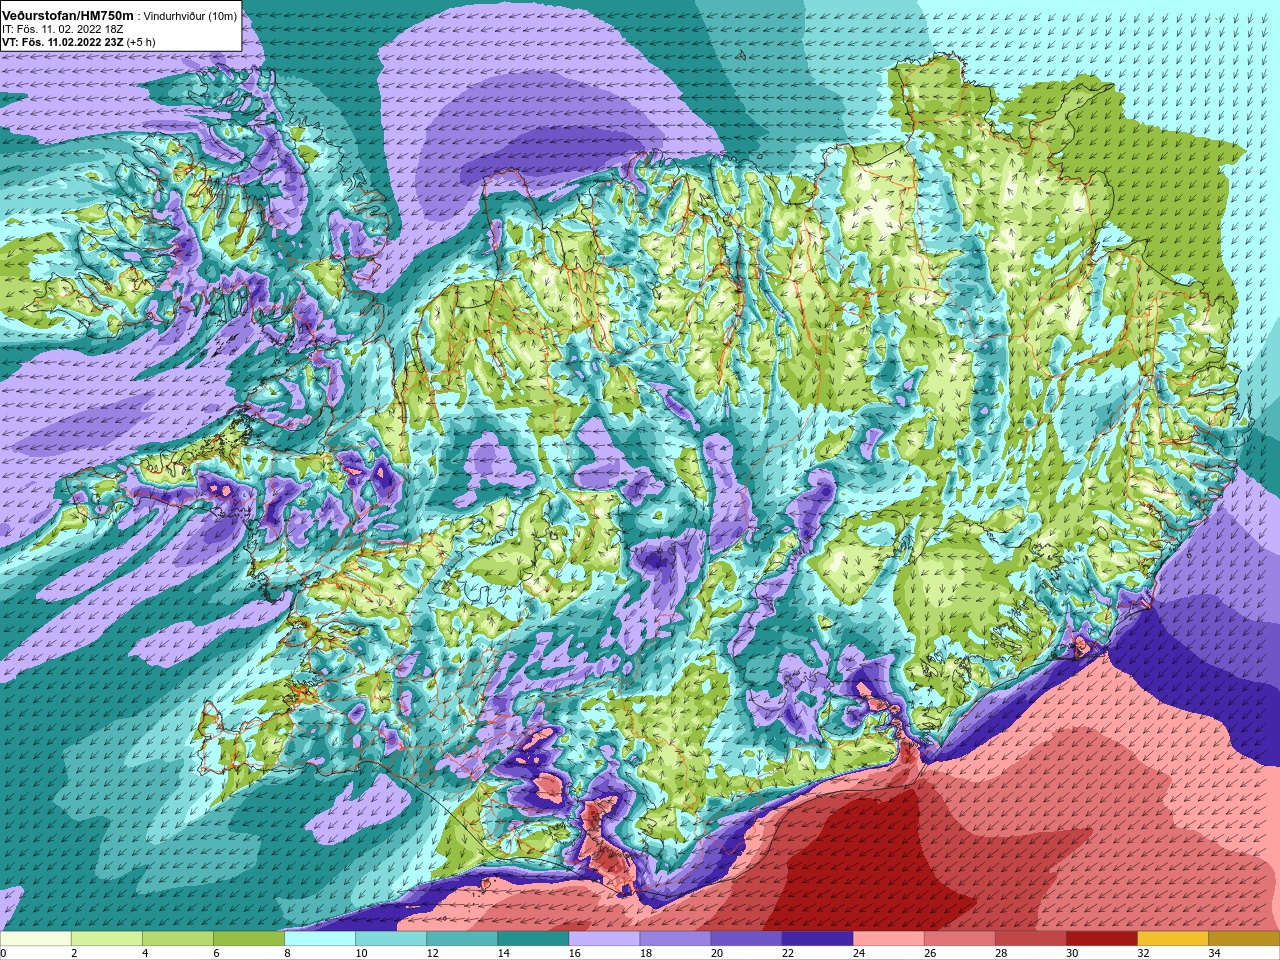The image size is (1280, 960).
Task: Click the legend swatch between 14 and 16
Action: (x=533, y=939)
